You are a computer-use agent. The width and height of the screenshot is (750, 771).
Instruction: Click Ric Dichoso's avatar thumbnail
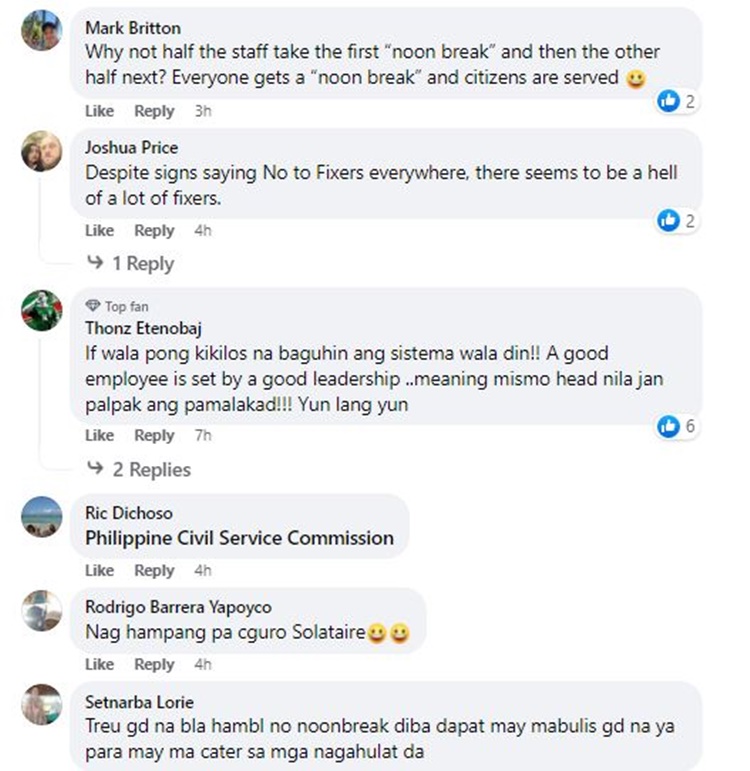(41, 516)
